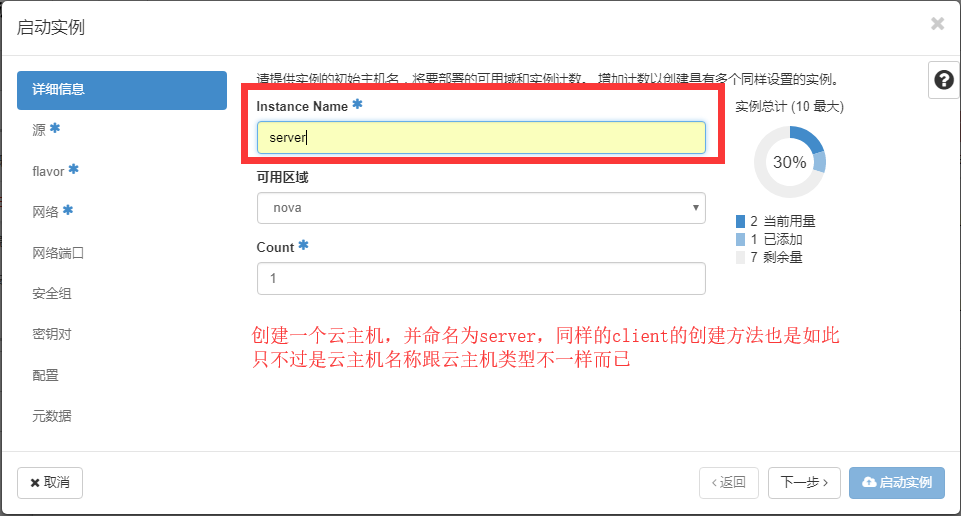The image size is (961, 516).
Task: Click the 下一步 next button
Action: (x=803, y=483)
